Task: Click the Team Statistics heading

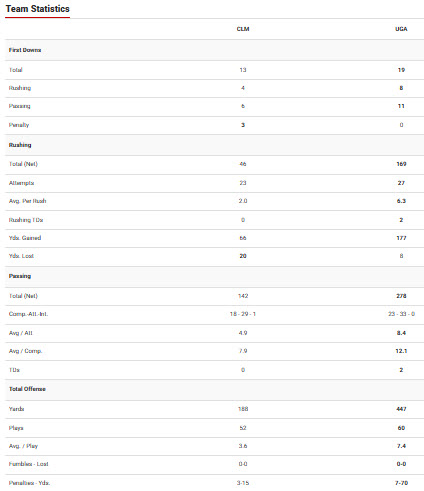Action: point(38,9)
